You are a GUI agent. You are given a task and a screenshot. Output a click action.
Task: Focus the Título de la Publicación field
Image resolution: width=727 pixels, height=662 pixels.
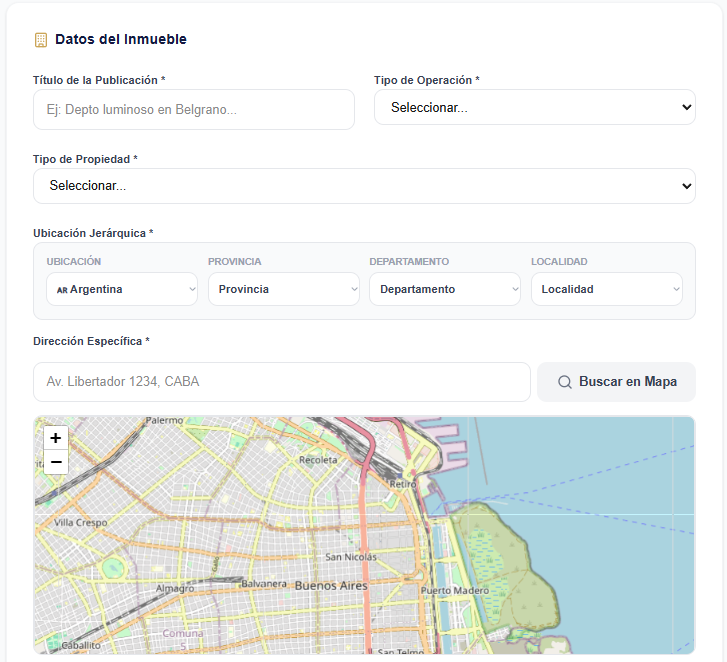tap(194, 109)
